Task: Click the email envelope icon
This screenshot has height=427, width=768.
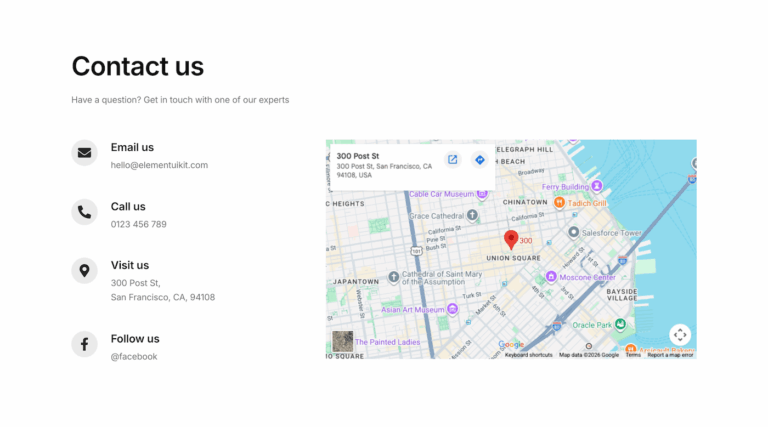Action: 84,153
